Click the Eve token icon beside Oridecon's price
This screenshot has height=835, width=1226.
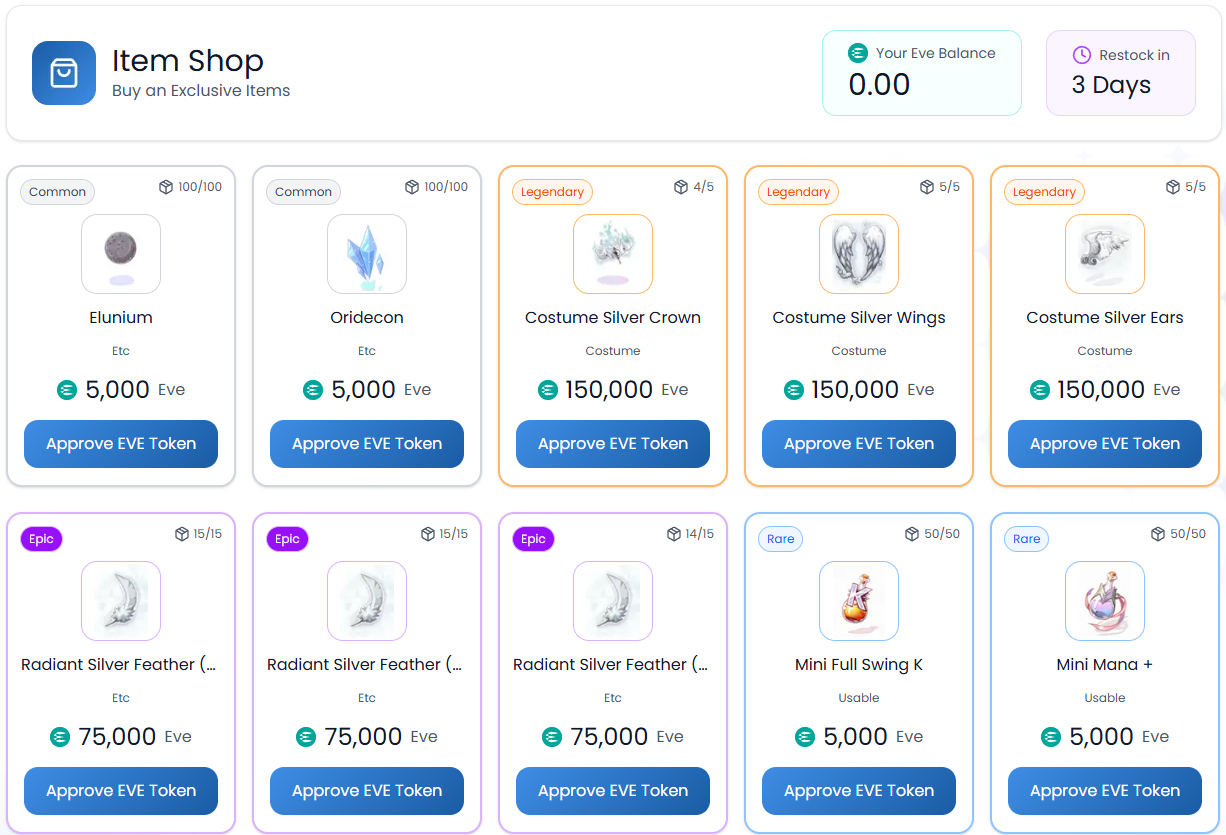313,390
